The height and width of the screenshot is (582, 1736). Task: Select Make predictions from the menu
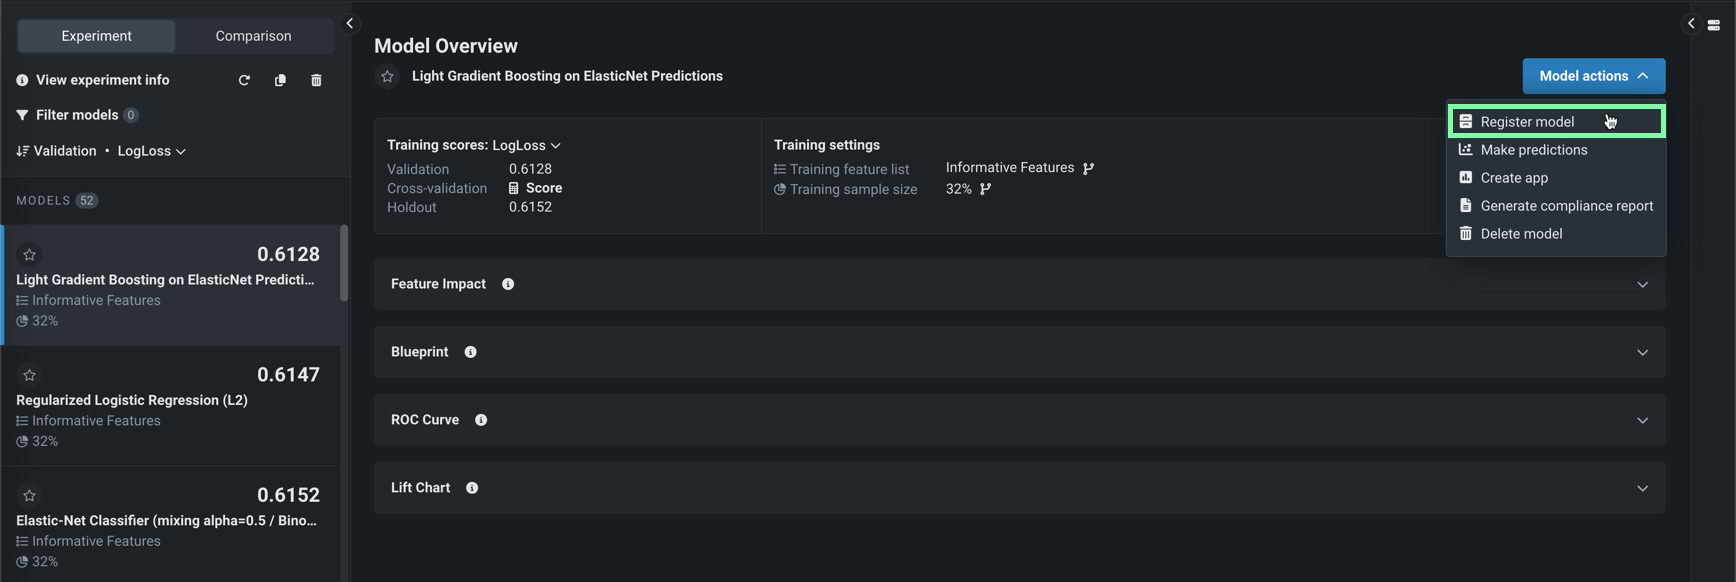click(x=1533, y=150)
